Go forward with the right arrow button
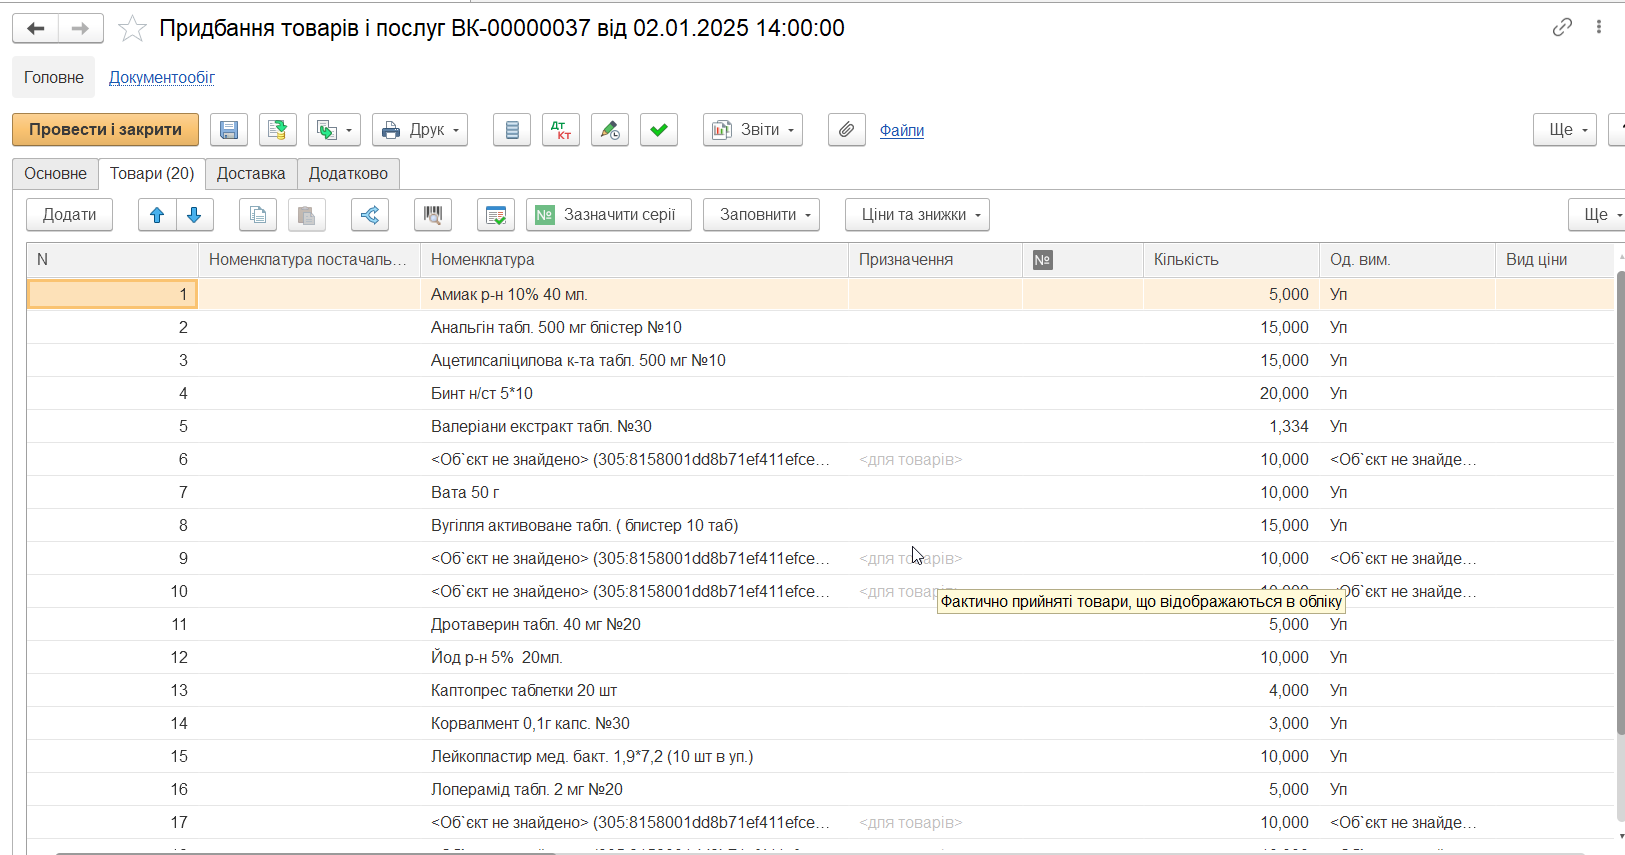Image resolution: width=1625 pixels, height=855 pixels. pyautogui.click(x=81, y=28)
